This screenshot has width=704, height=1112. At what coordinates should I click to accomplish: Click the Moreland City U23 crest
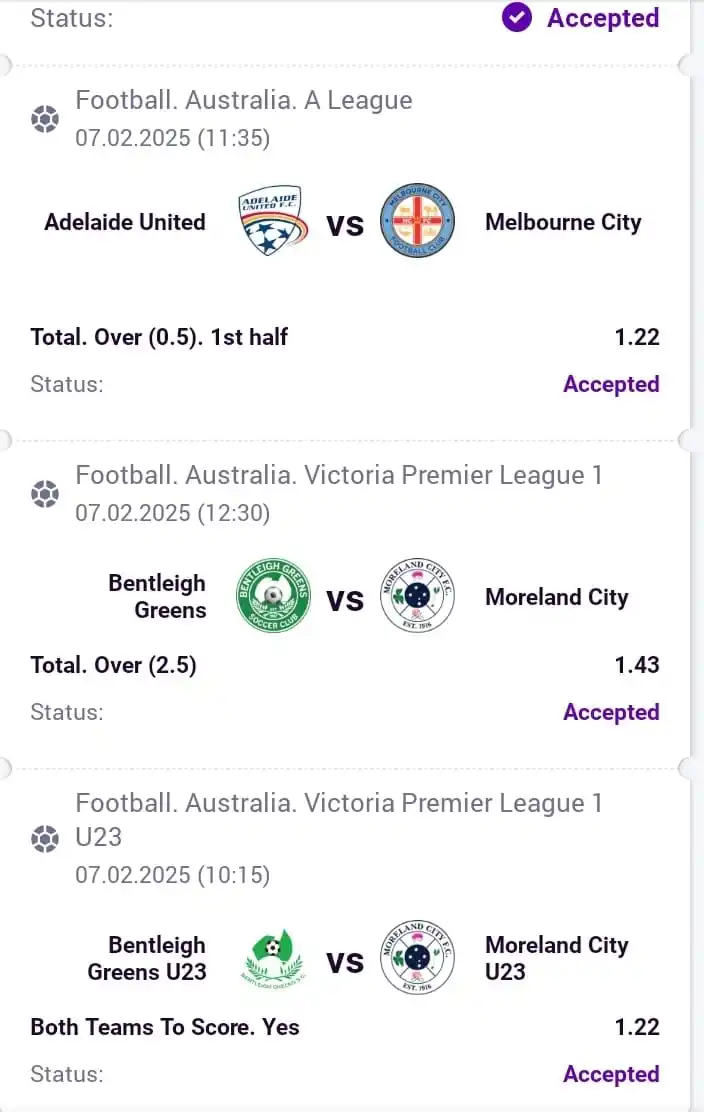coord(418,959)
